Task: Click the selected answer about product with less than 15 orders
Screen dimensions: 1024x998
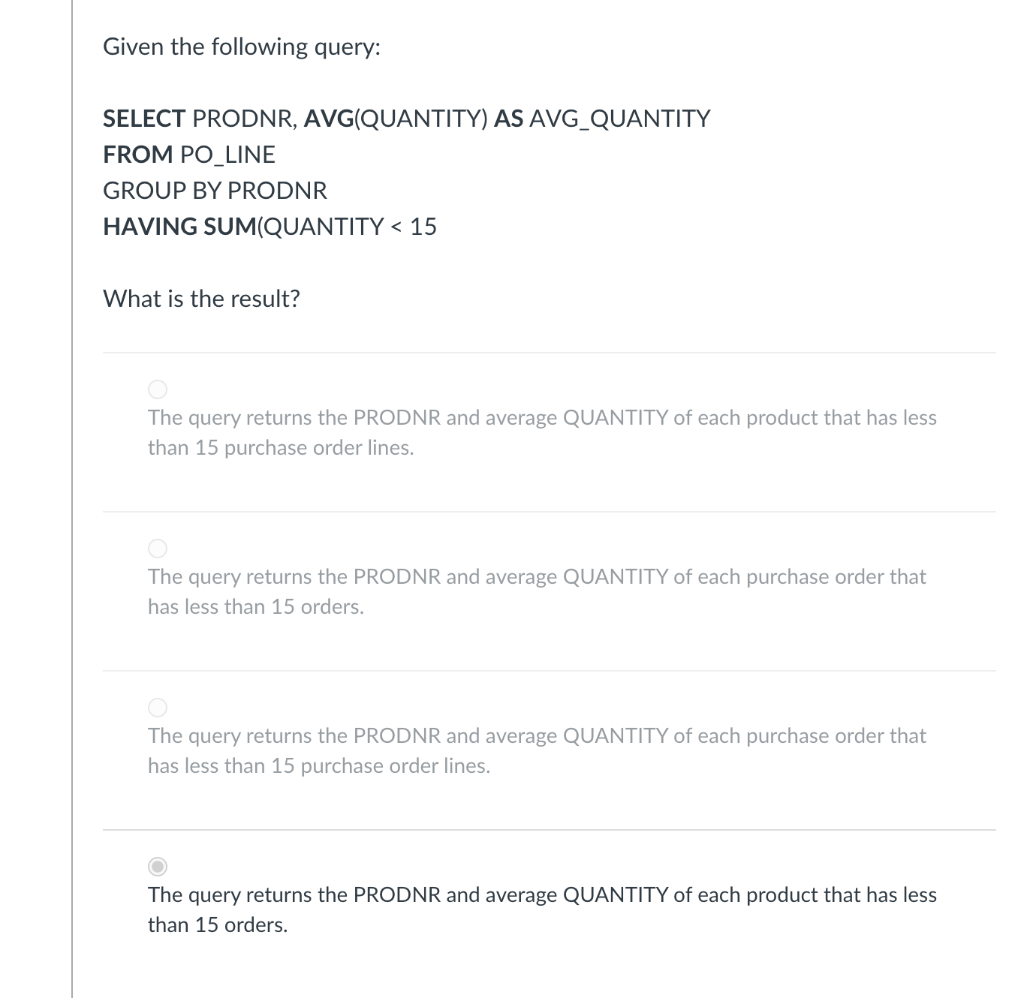Action: [x=542, y=909]
